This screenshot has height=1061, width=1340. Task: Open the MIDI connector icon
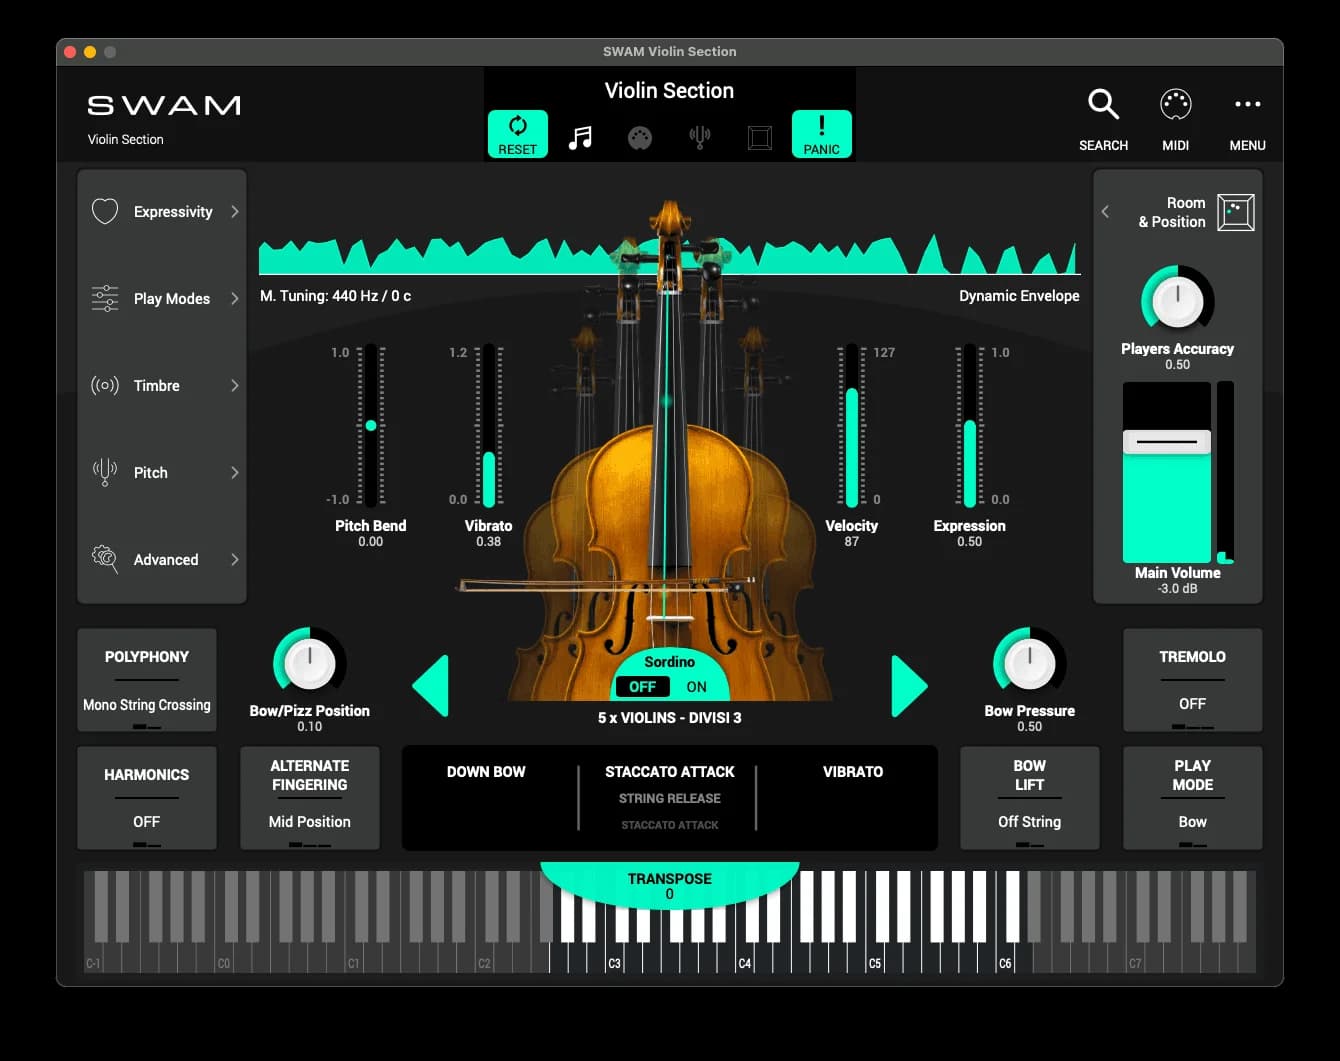coord(1175,105)
